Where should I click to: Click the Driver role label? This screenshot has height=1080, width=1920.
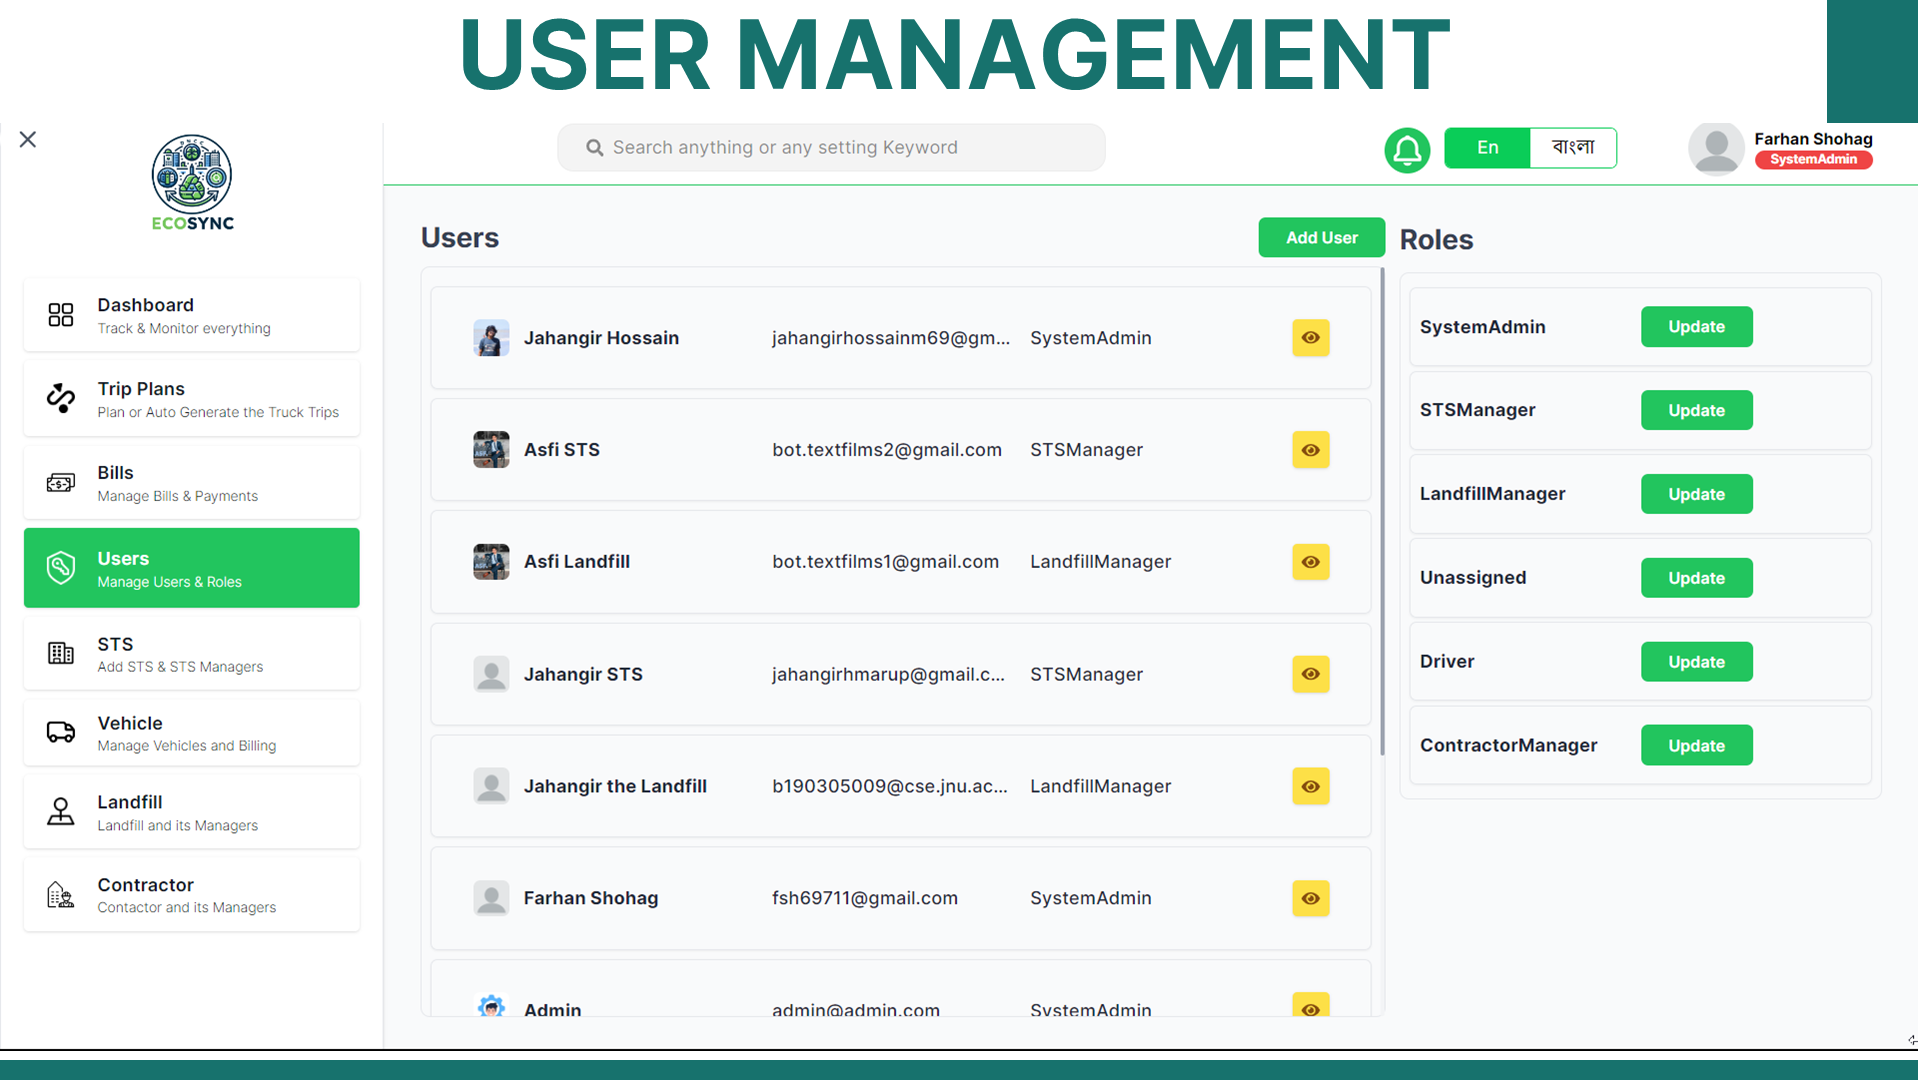pos(1447,661)
